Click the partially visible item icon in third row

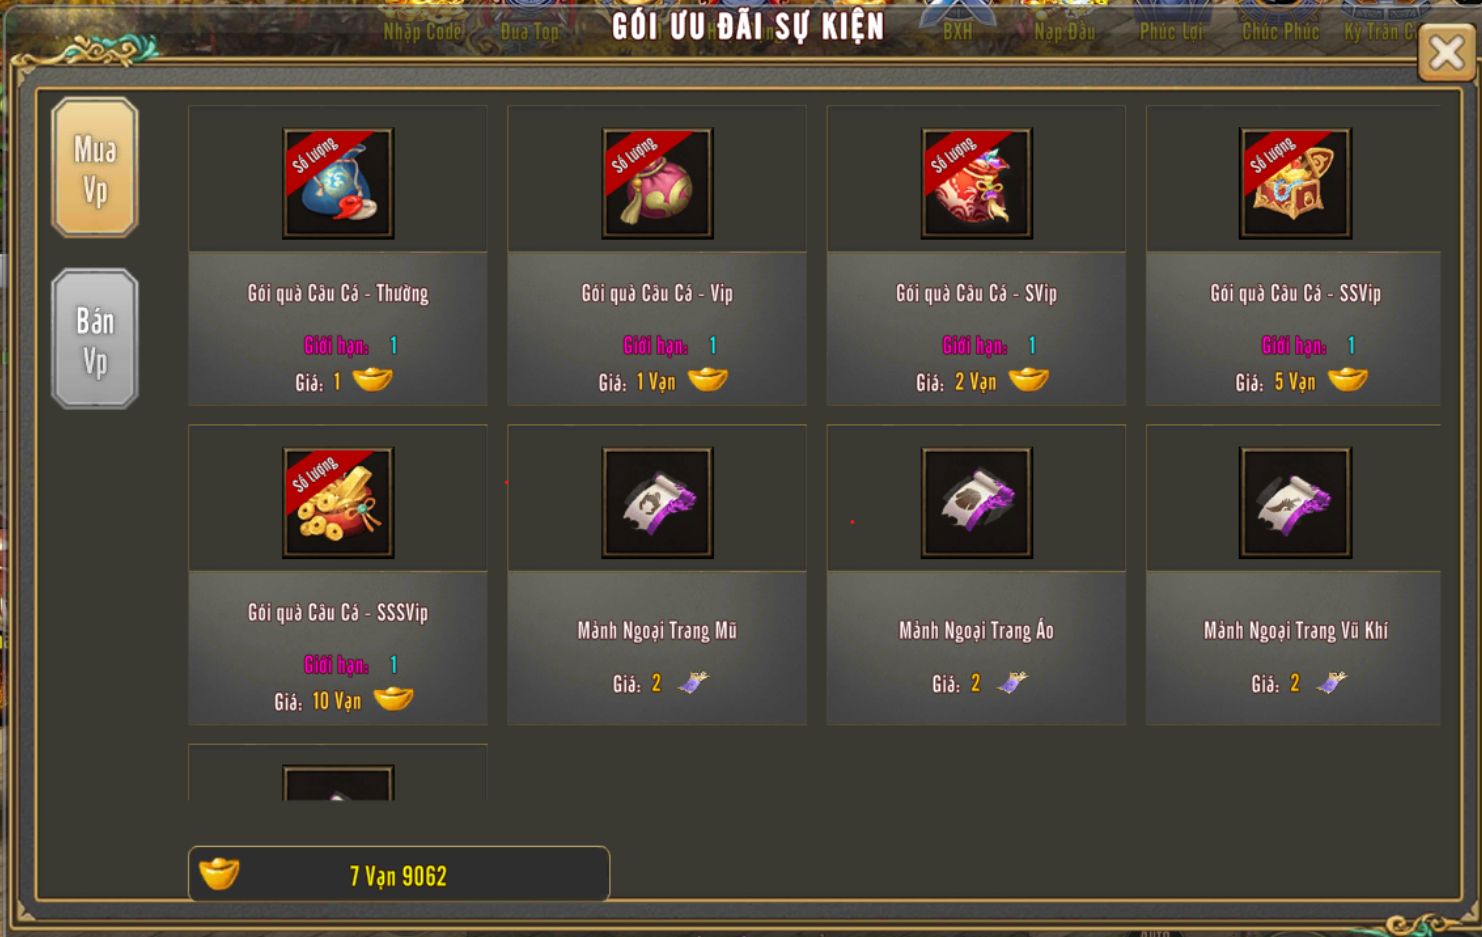[338, 783]
